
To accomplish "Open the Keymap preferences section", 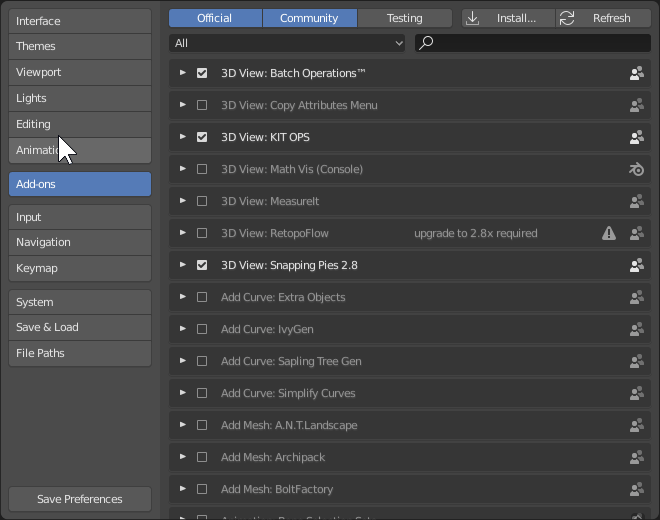I will pyautogui.click(x=80, y=268).
